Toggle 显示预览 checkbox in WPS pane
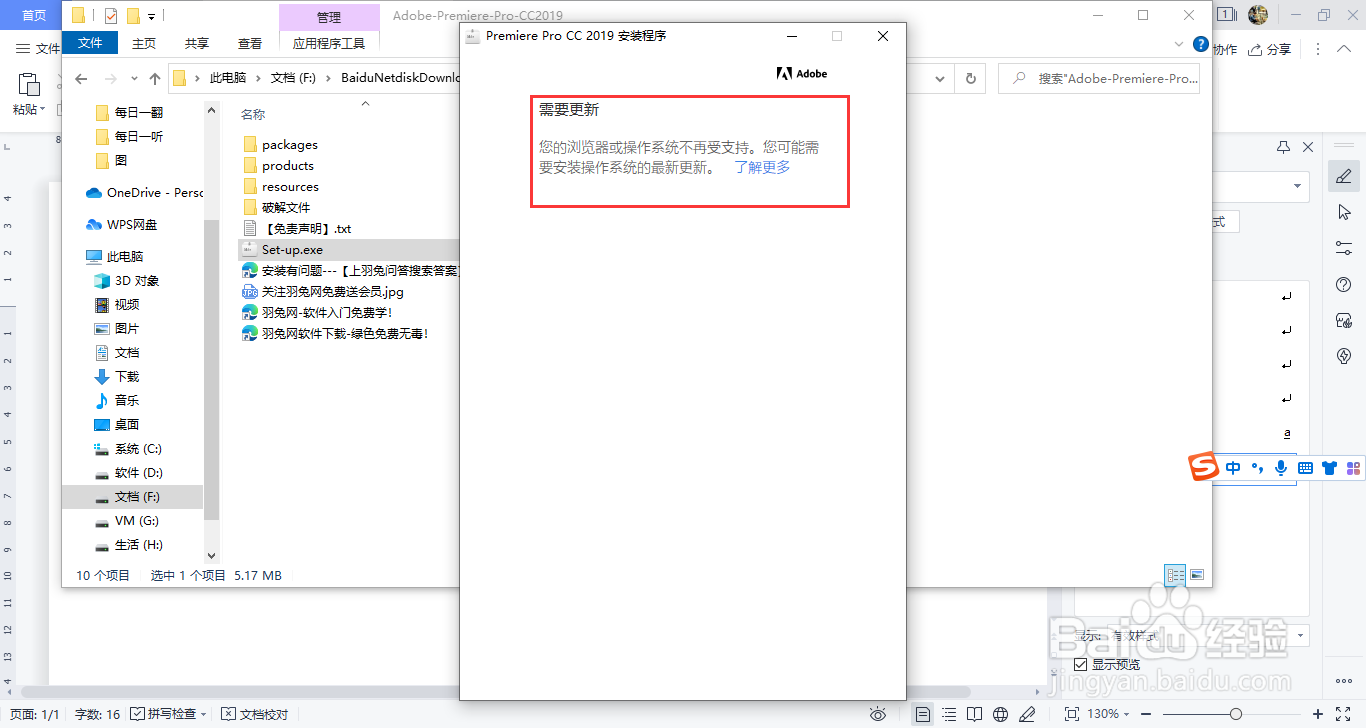This screenshot has height=728, width=1366. [1080, 665]
